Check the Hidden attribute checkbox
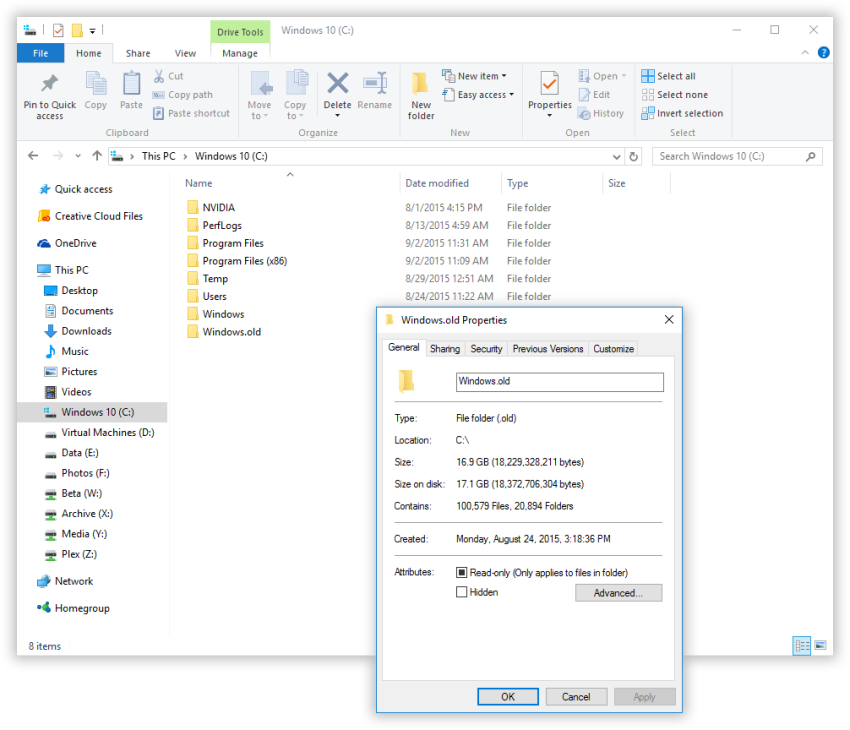The image size is (850, 730). point(461,592)
